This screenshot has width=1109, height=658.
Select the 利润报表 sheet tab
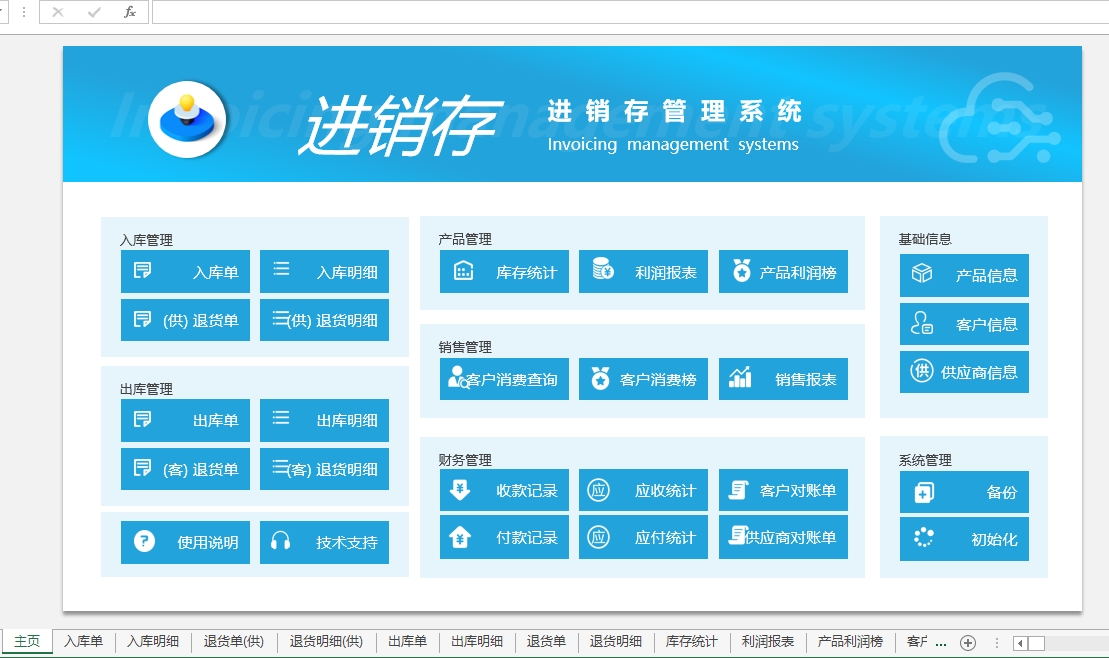(768, 642)
